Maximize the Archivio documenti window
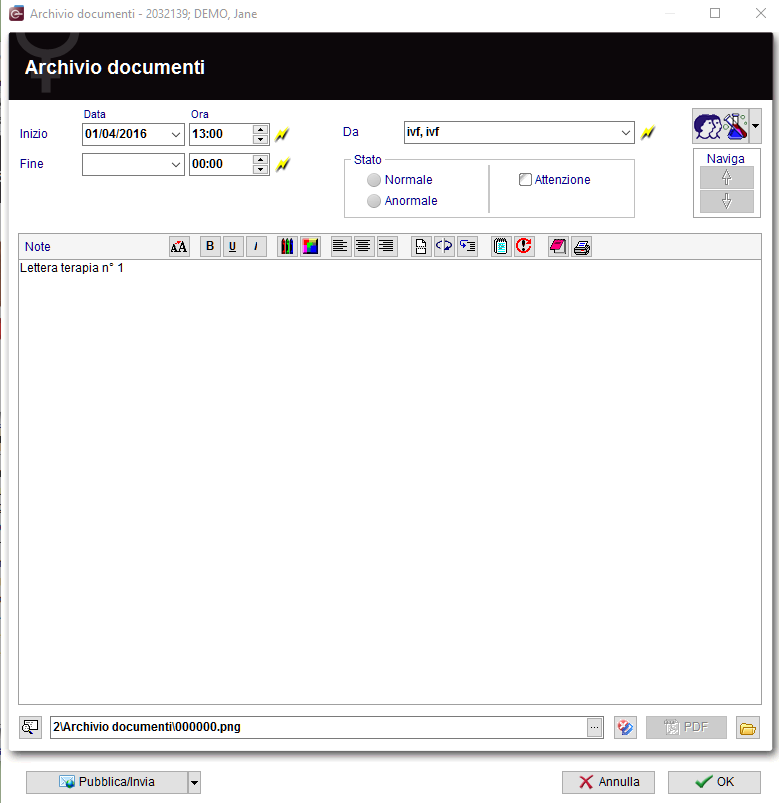This screenshot has height=803, width=779. point(715,13)
